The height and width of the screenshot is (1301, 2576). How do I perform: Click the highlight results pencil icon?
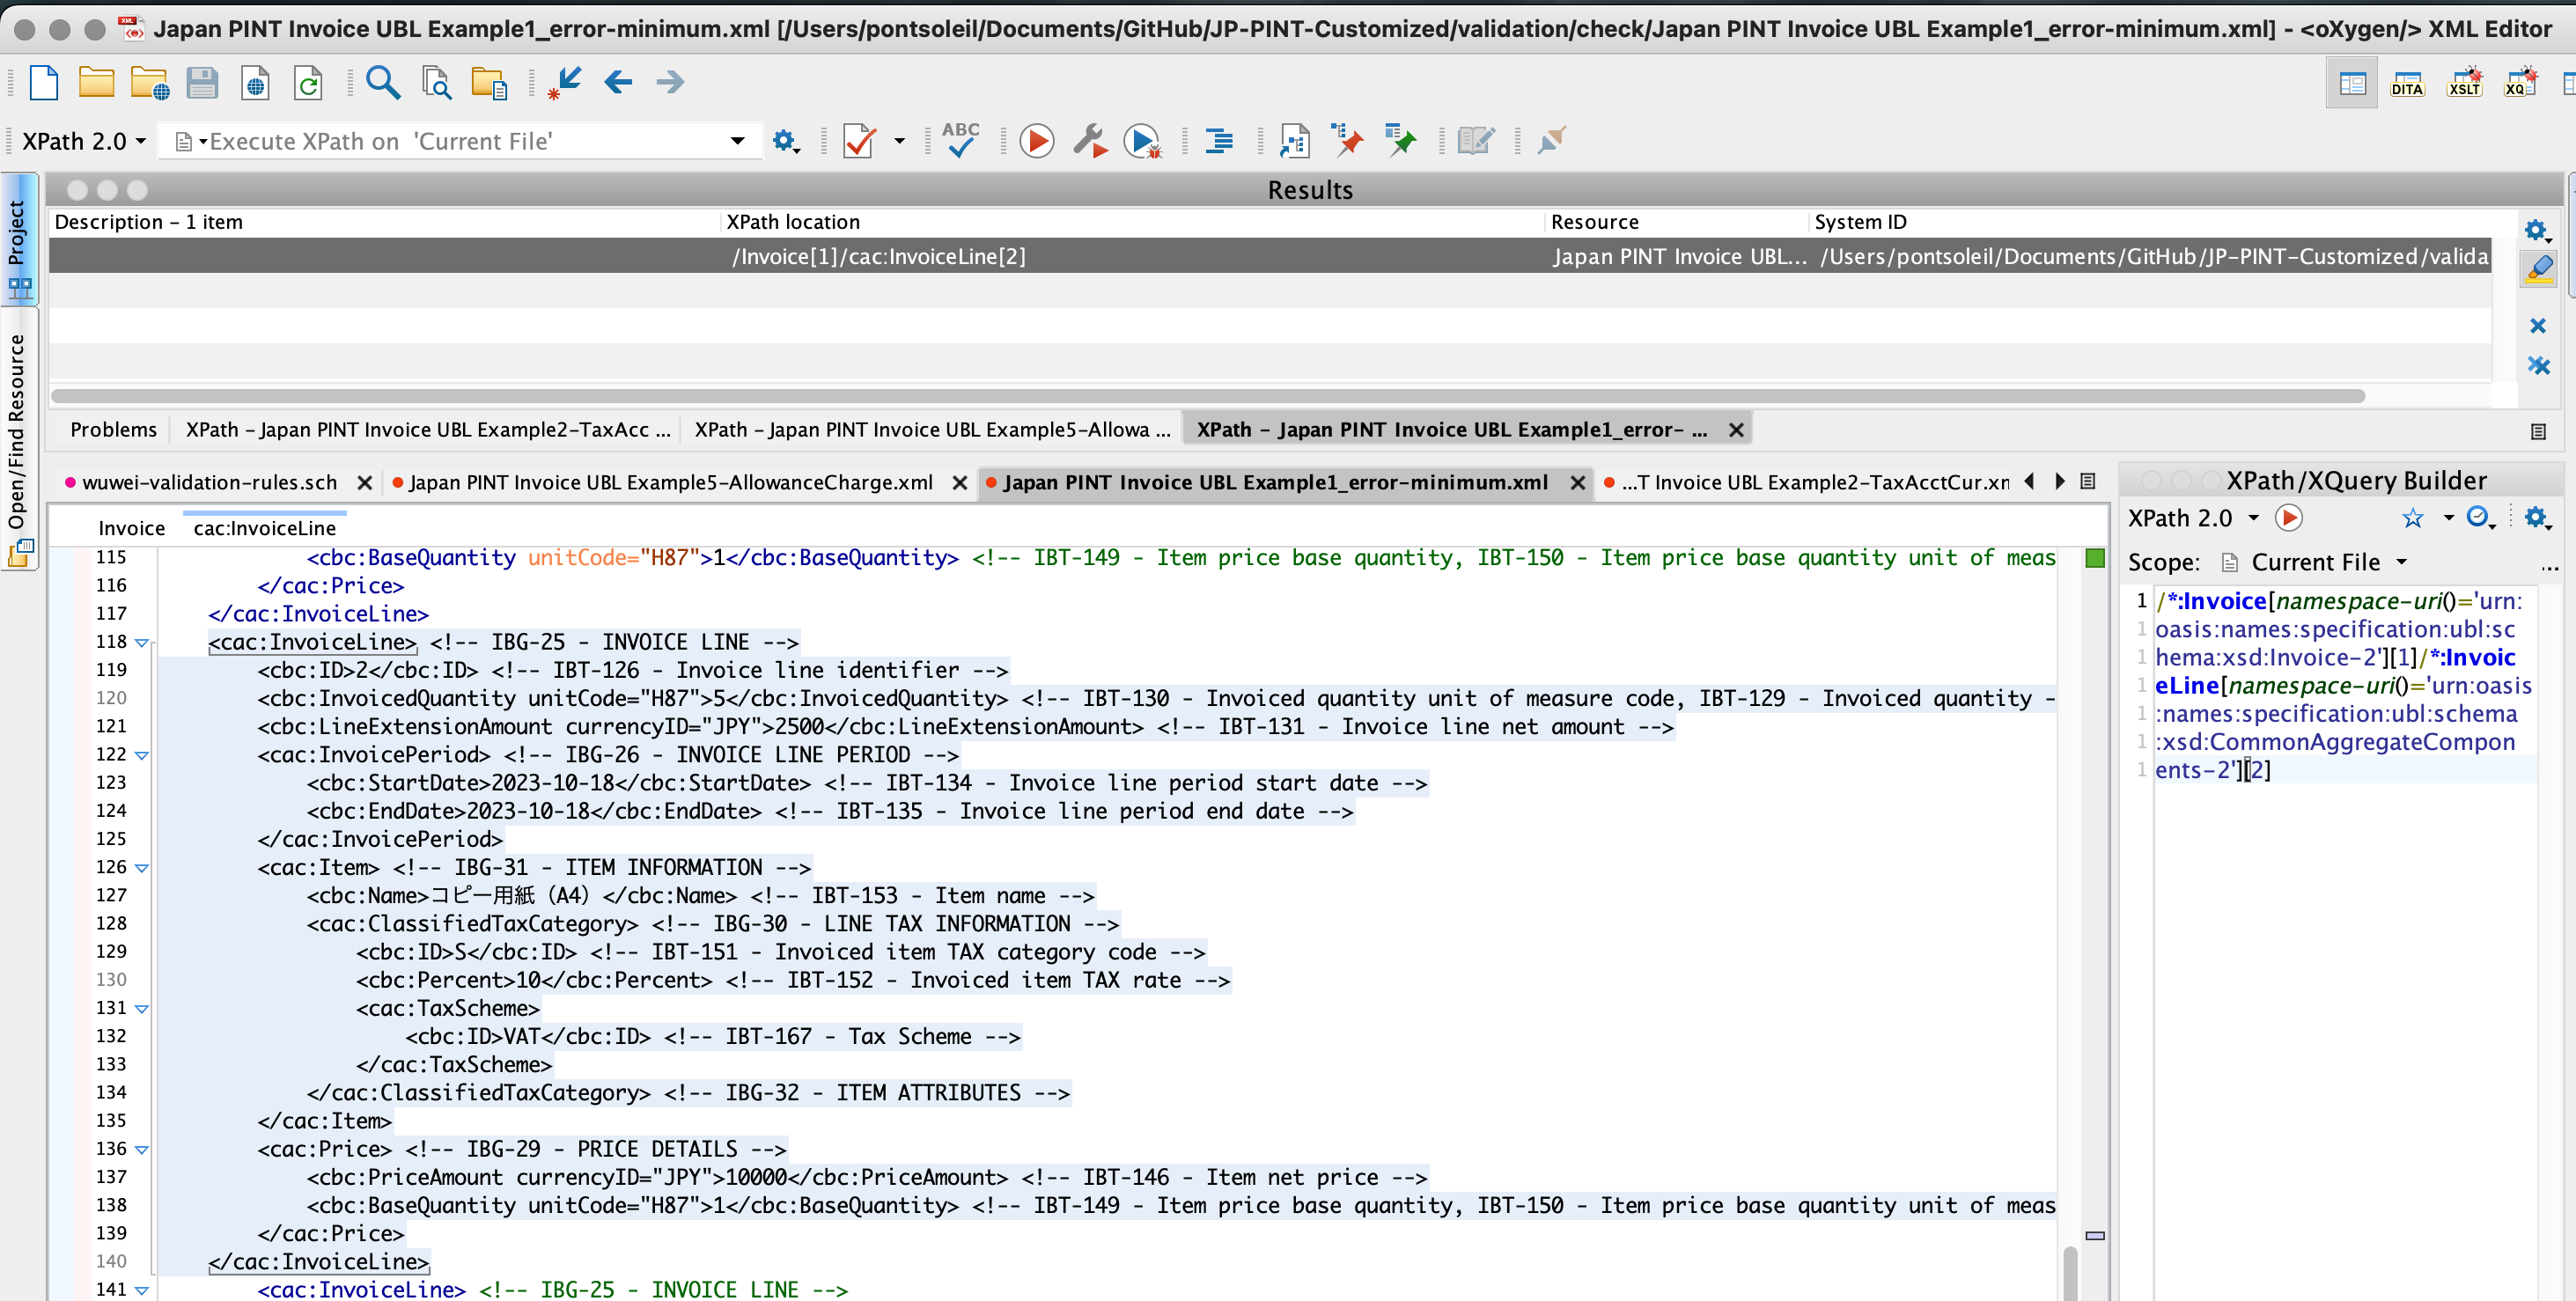2538,269
